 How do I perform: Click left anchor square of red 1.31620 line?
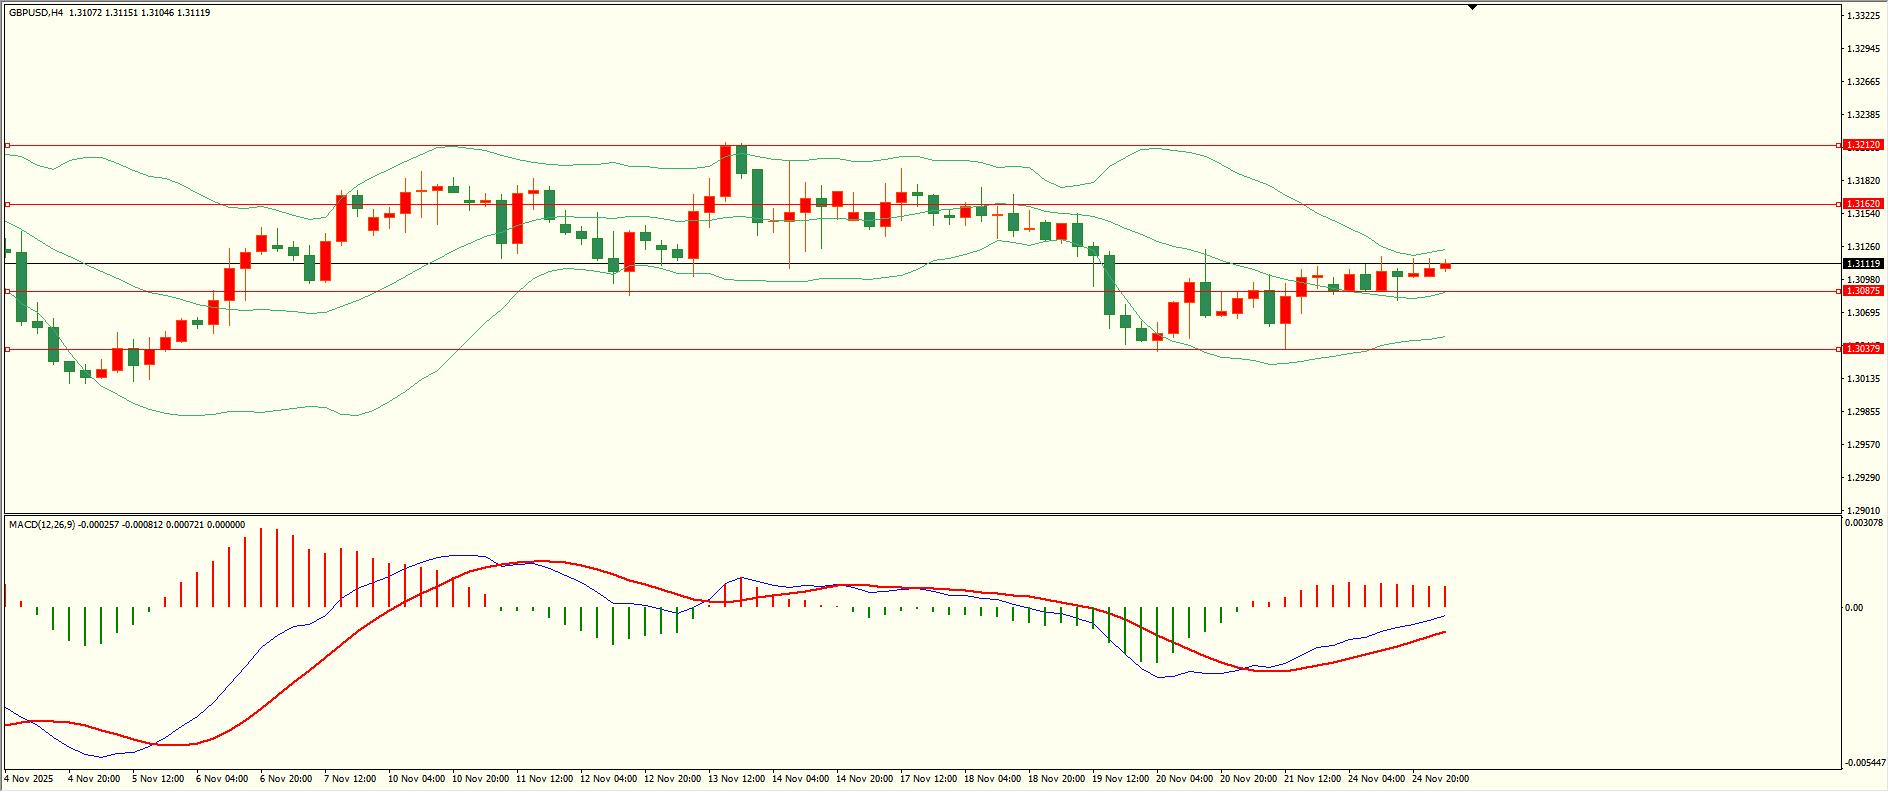pos(8,204)
